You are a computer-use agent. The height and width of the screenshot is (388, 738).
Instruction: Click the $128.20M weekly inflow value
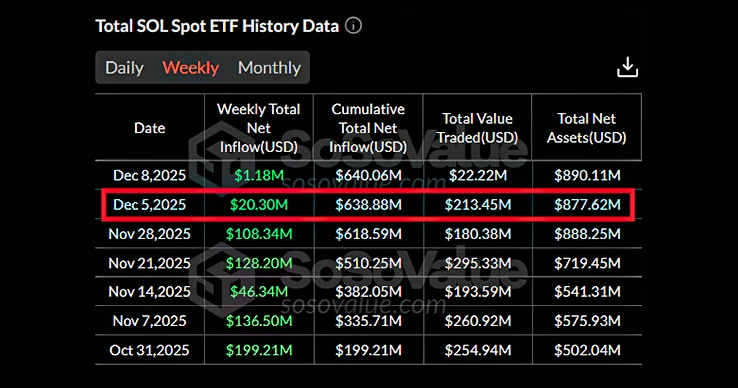click(259, 263)
